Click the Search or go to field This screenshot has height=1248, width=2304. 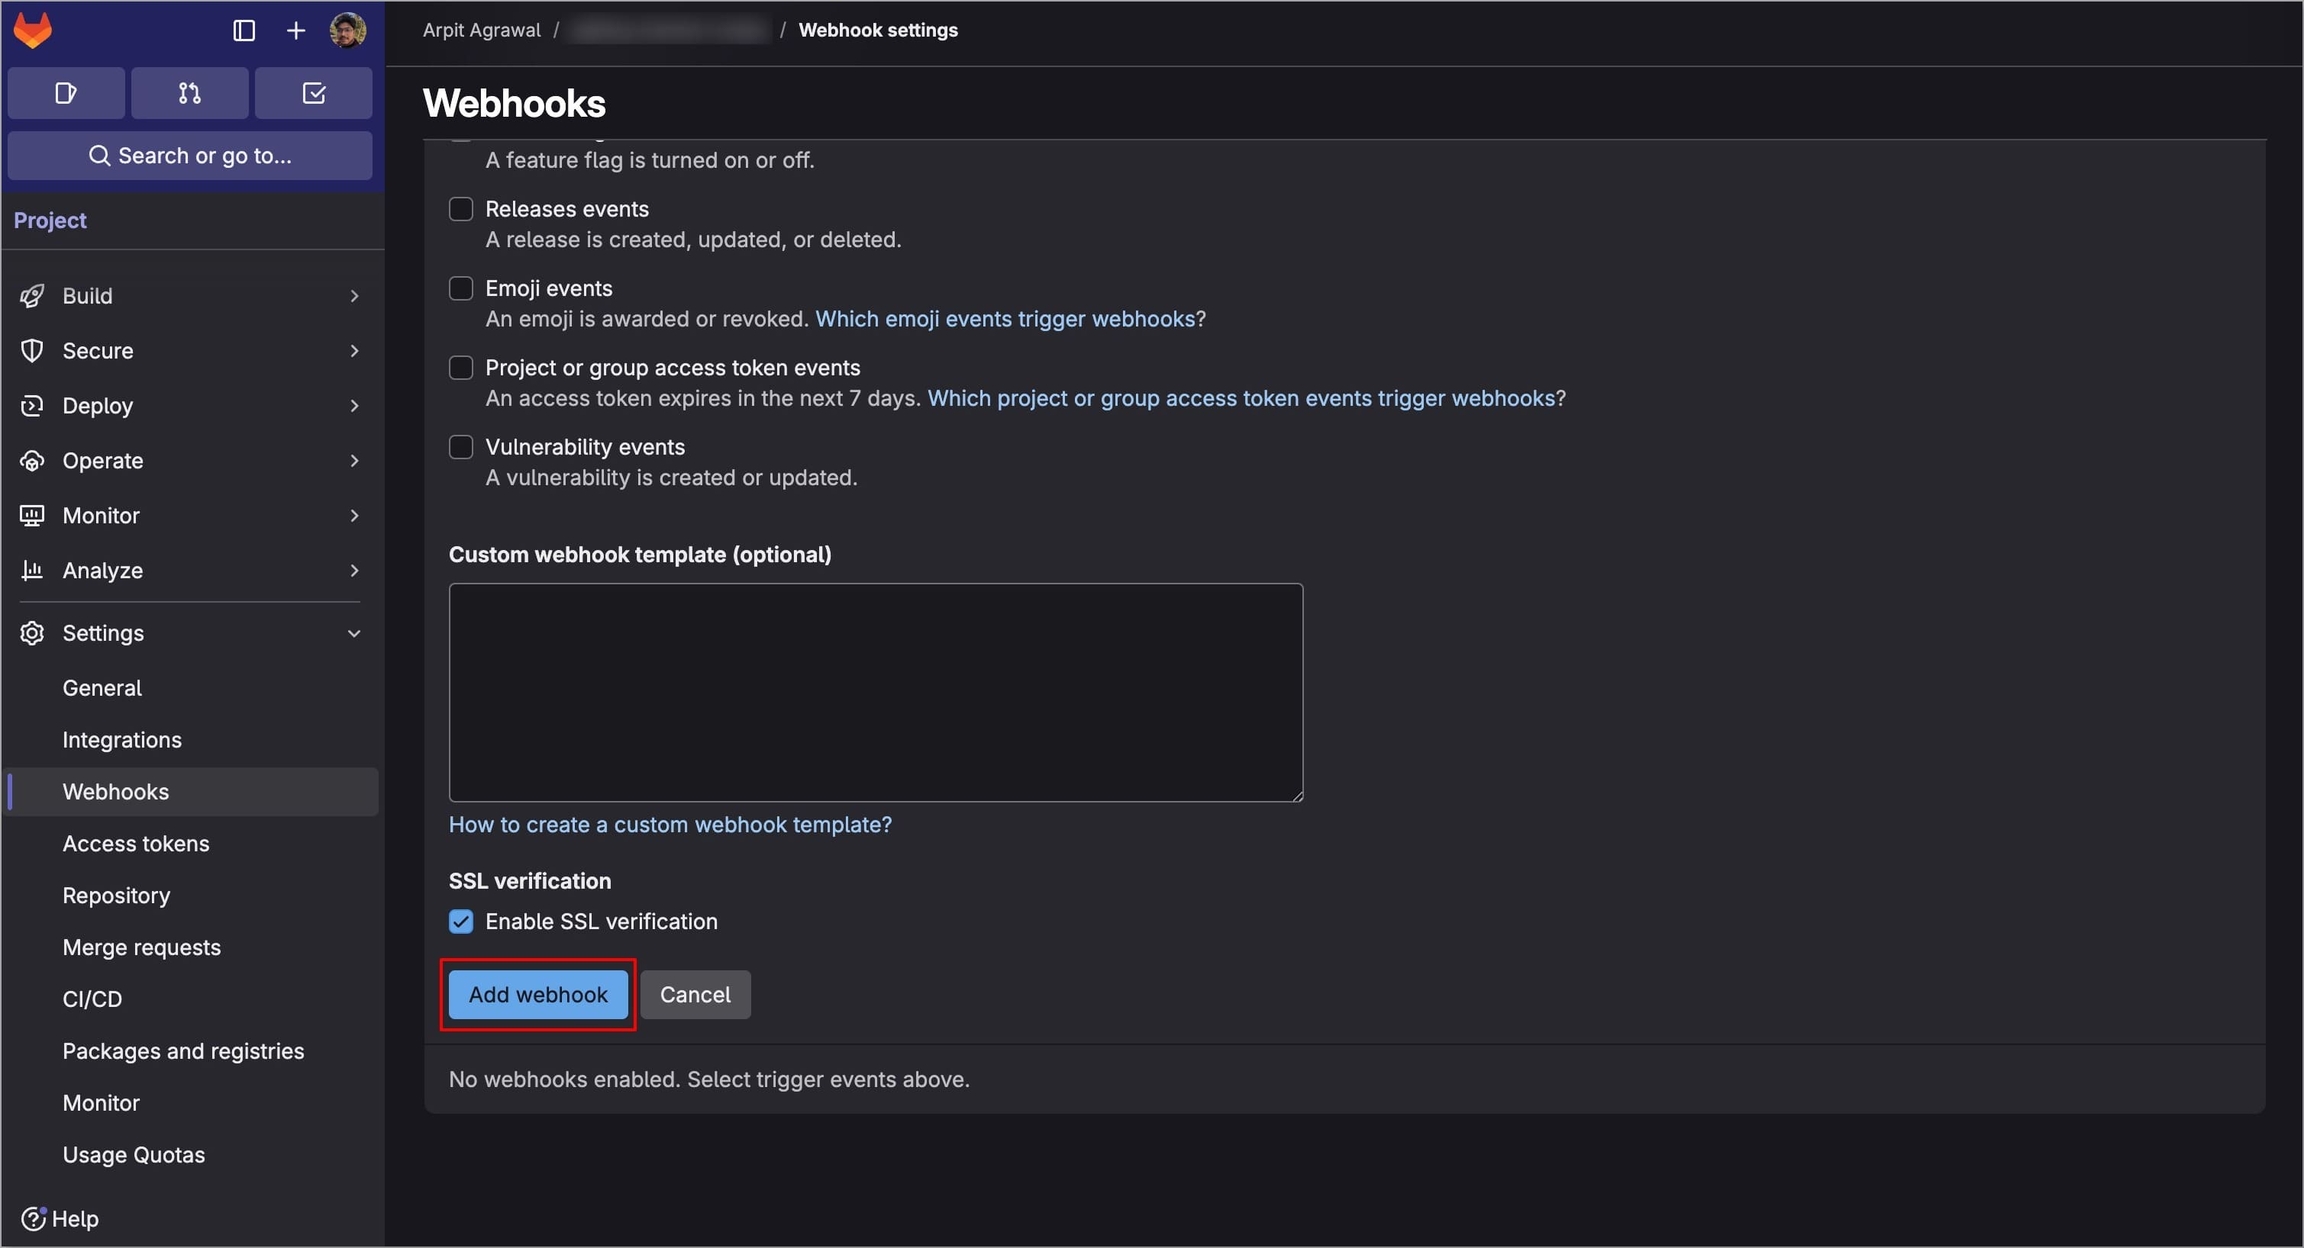tap(190, 156)
